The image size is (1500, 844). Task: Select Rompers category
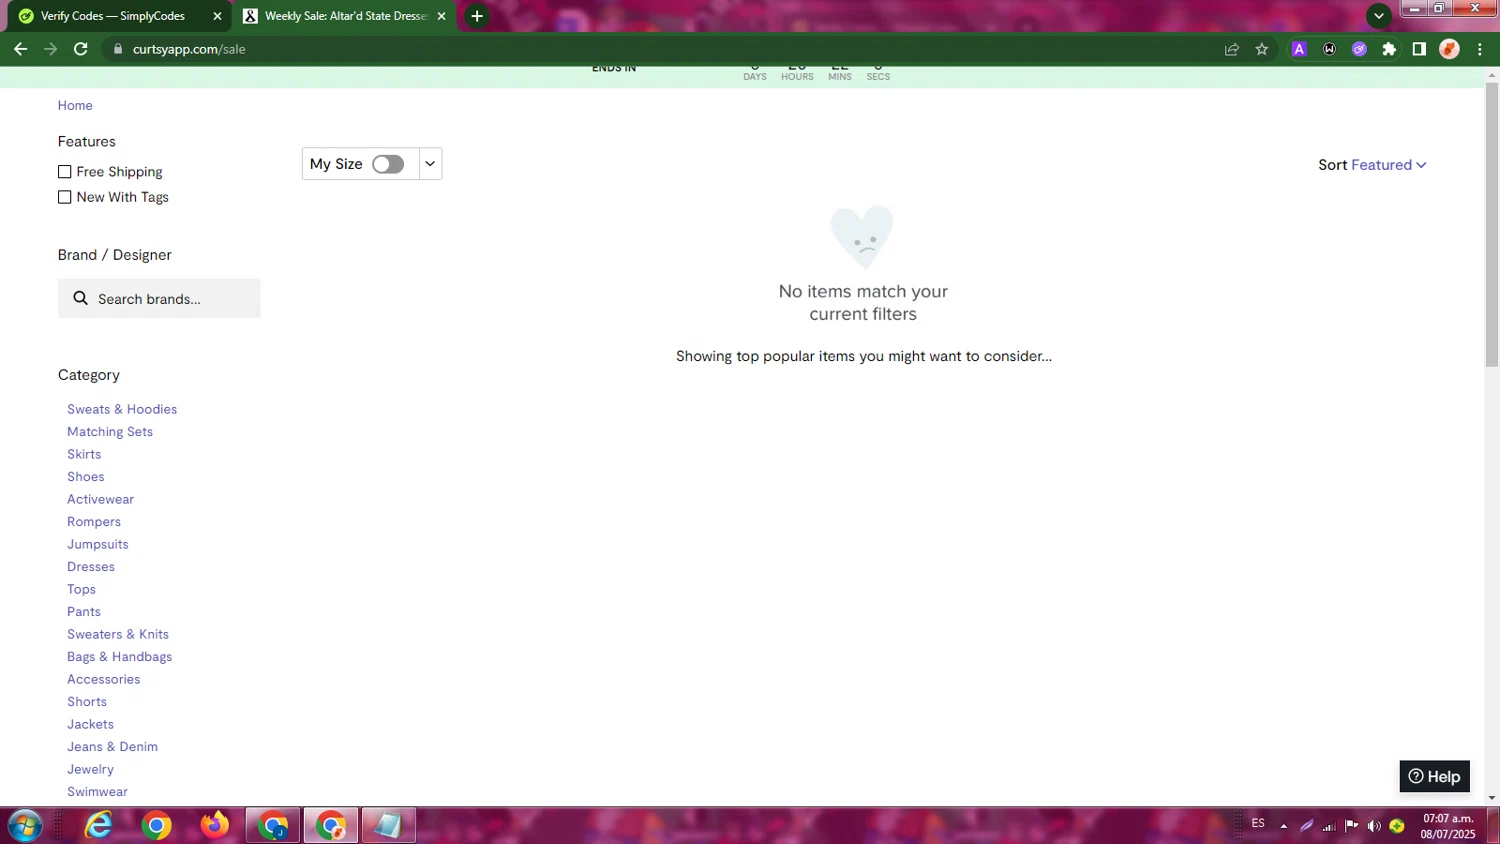(x=94, y=522)
